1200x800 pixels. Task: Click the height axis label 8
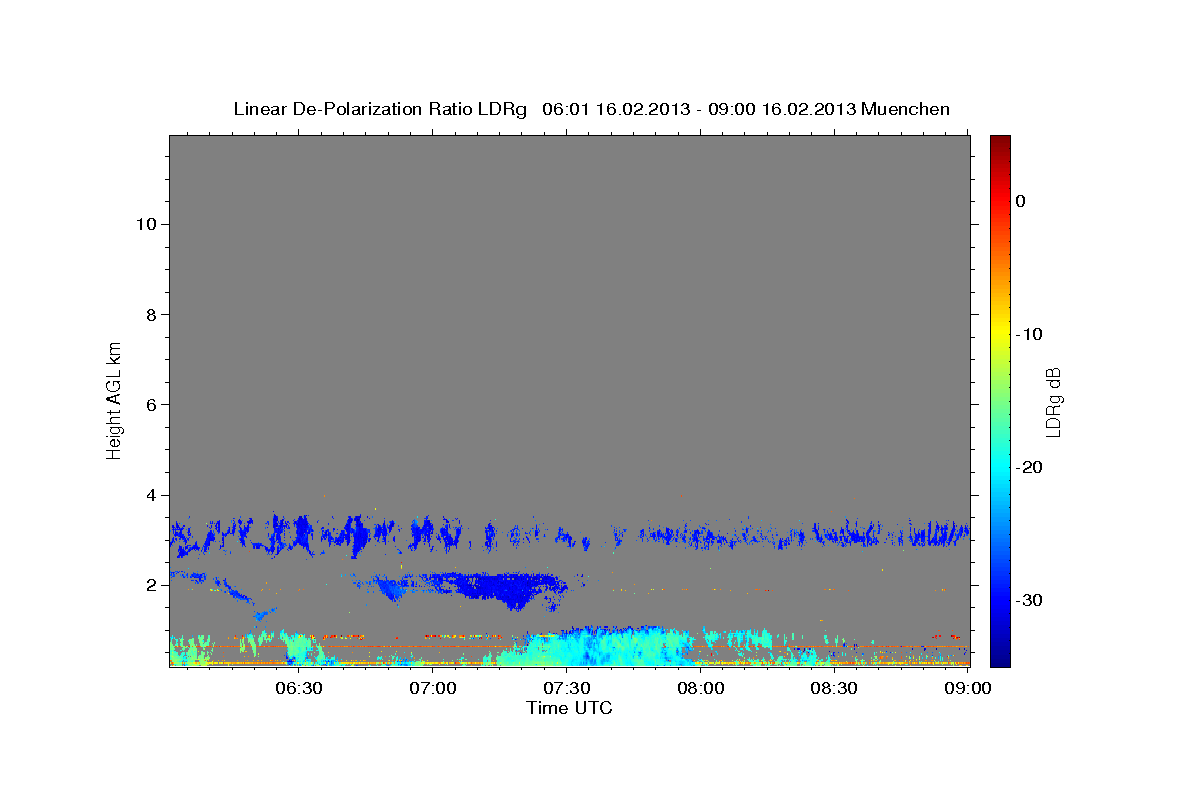coord(150,314)
